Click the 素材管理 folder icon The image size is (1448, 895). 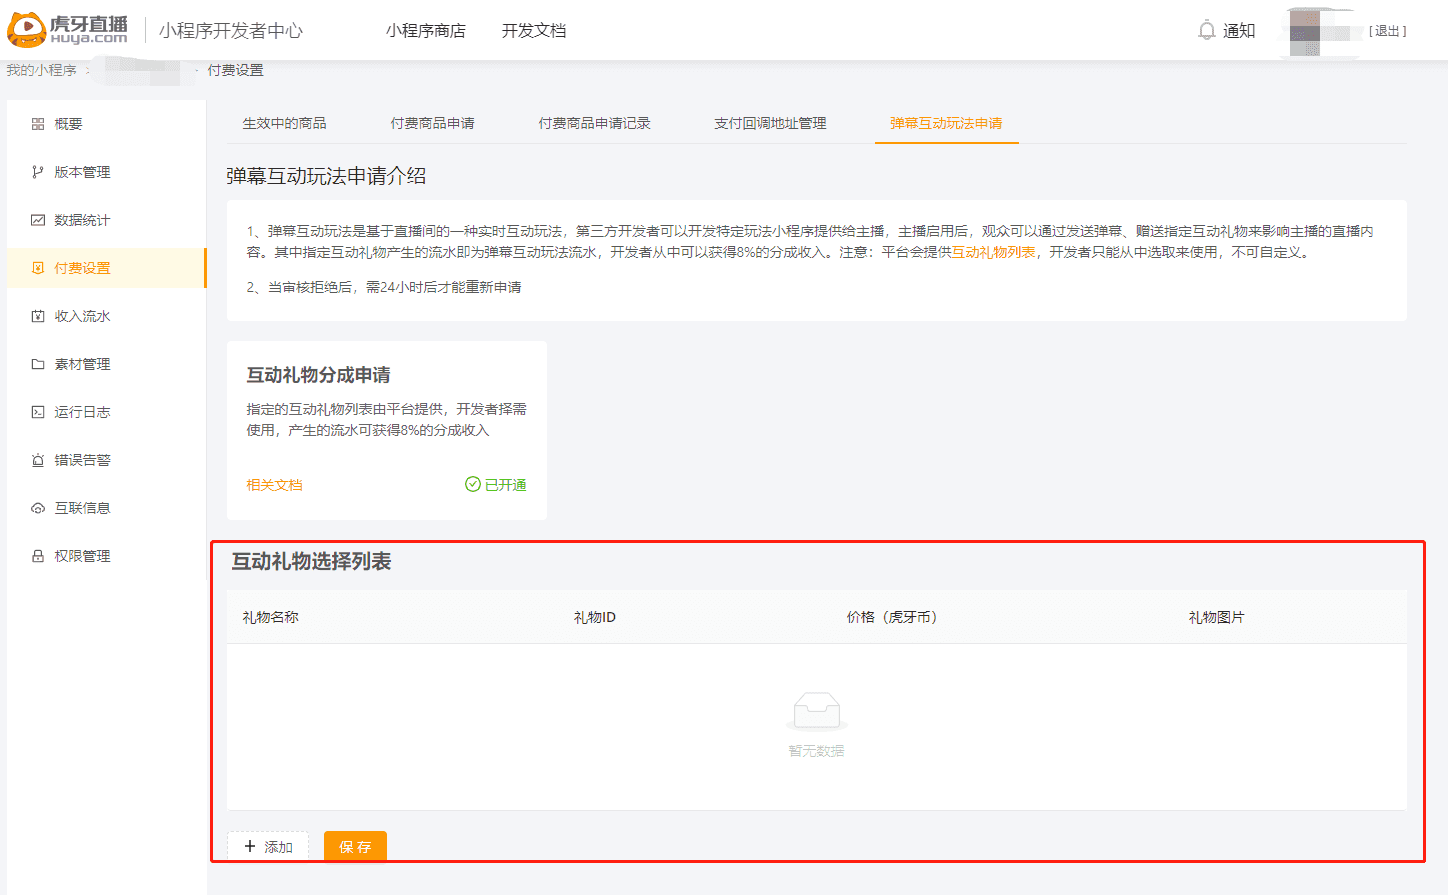(x=38, y=364)
